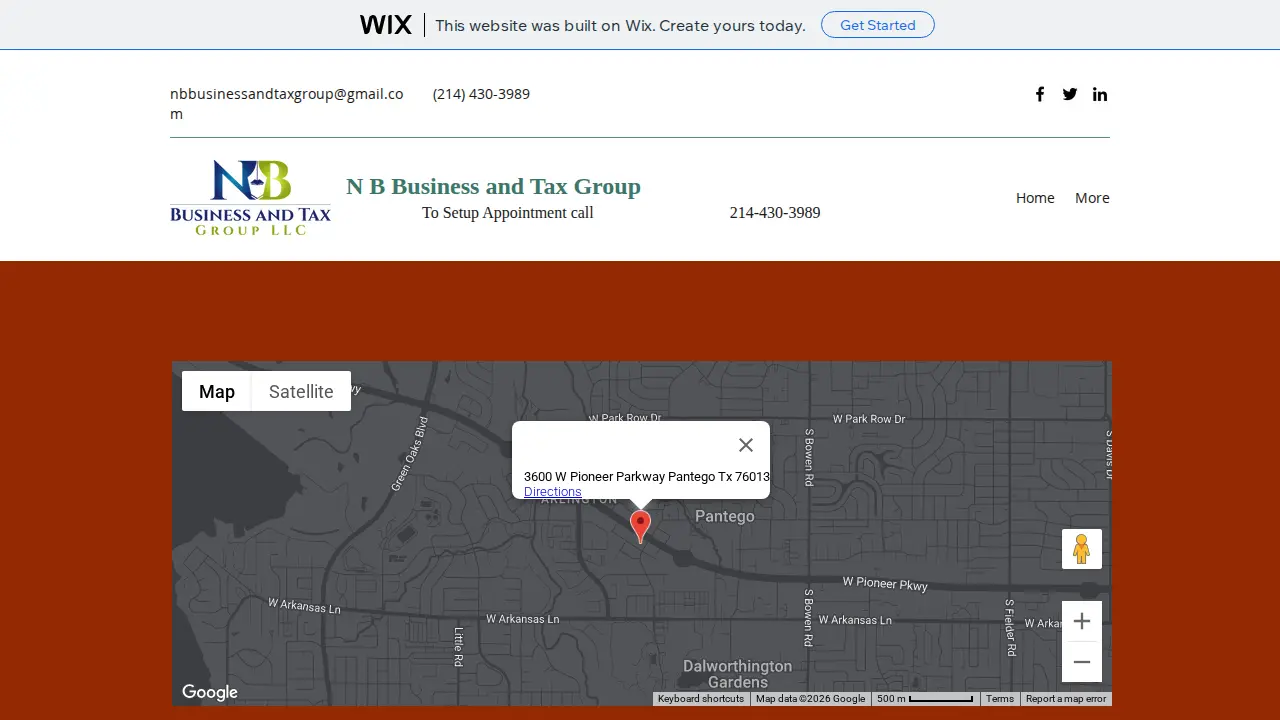Open the Twitter social icon
Viewport: 1280px width, 720px height.
(x=1070, y=94)
